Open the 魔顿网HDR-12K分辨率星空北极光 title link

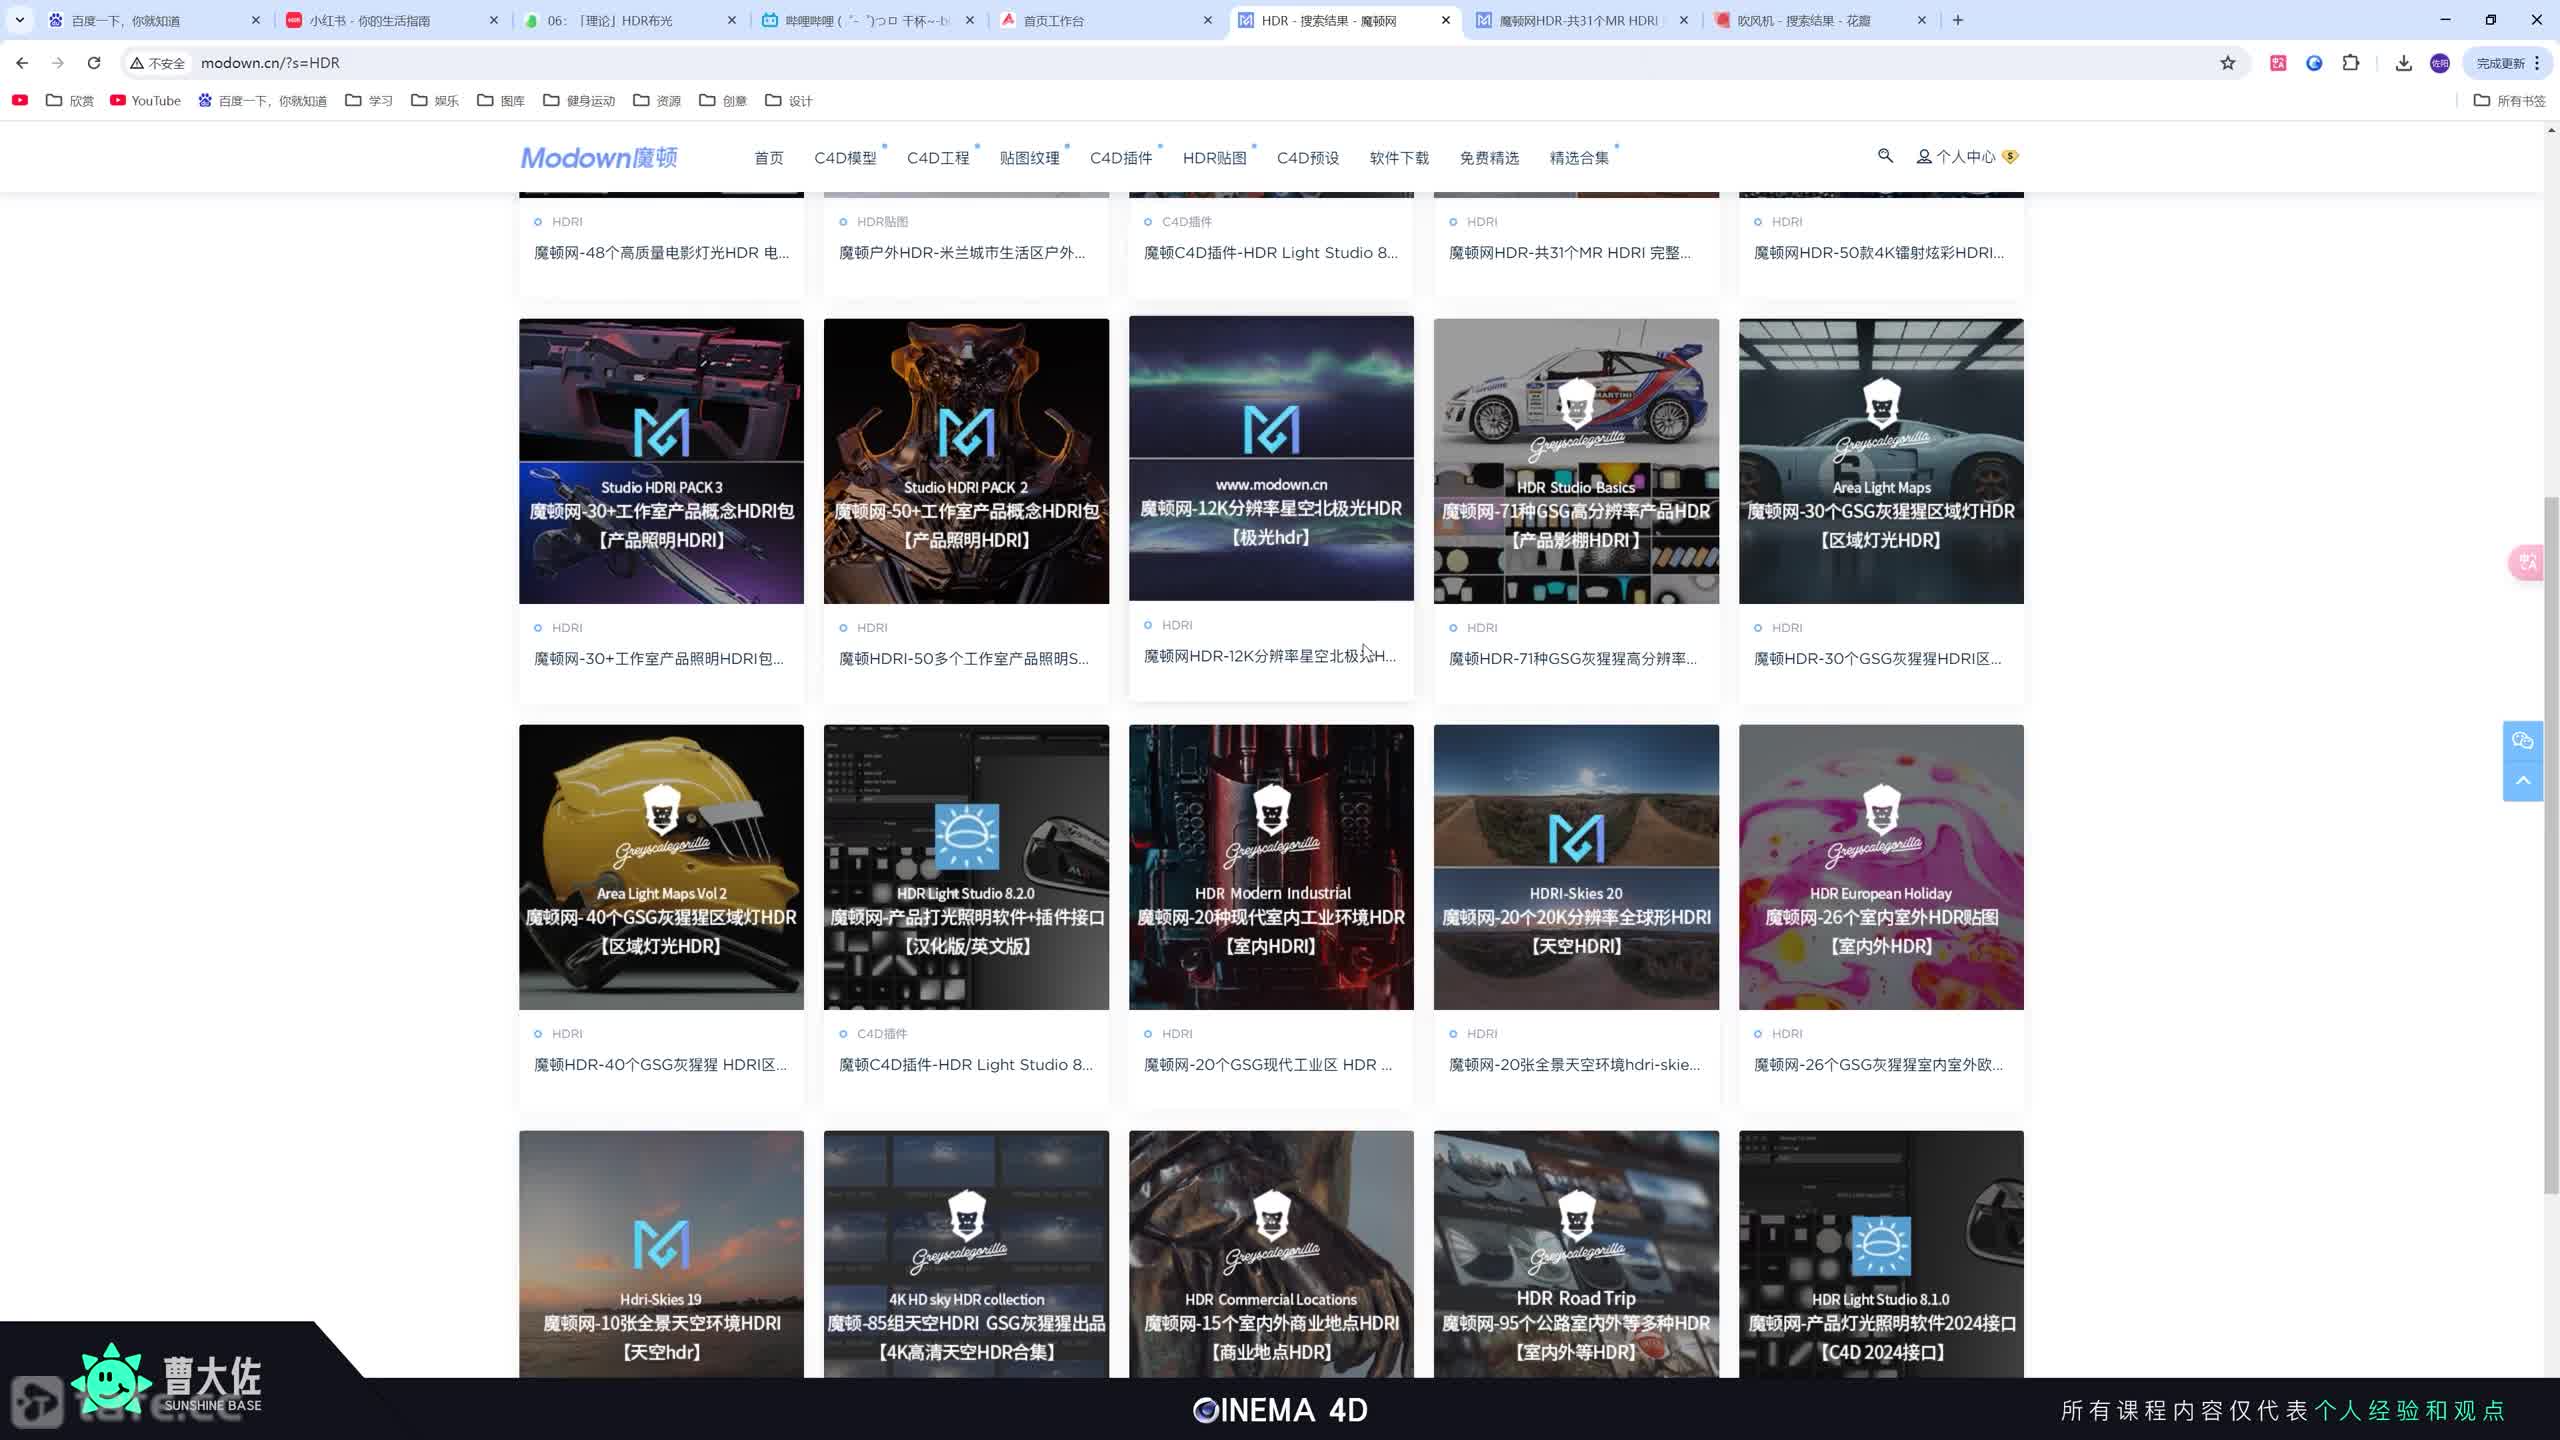click(x=1269, y=656)
